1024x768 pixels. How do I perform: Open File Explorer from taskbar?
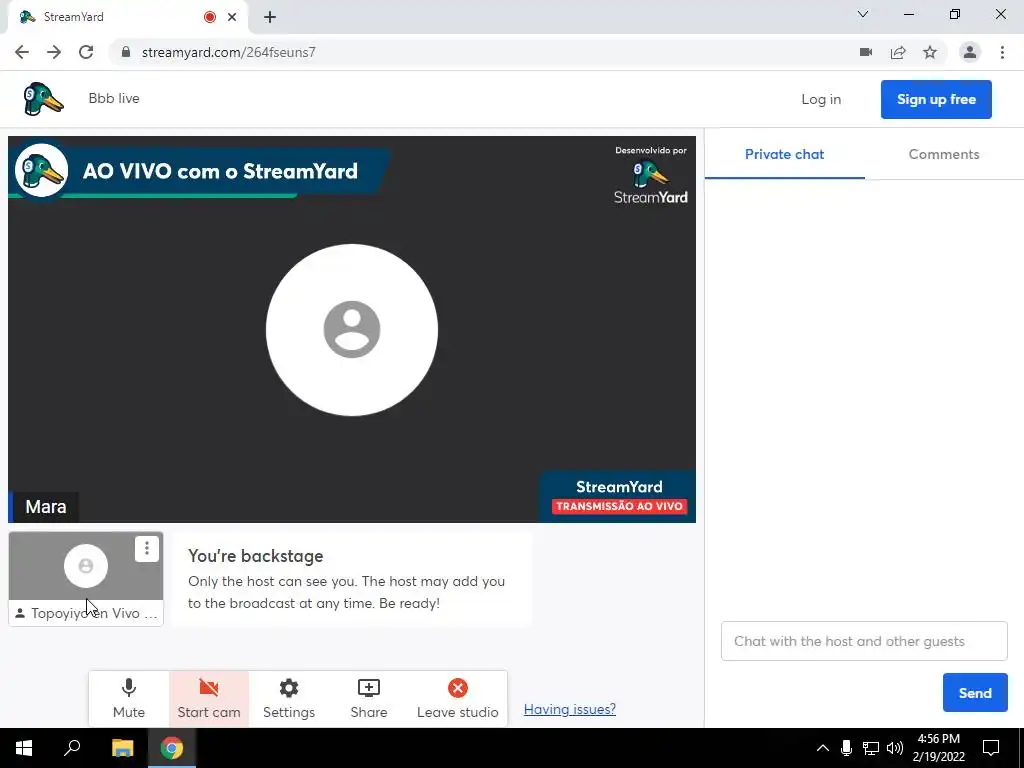pyautogui.click(x=122, y=748)
